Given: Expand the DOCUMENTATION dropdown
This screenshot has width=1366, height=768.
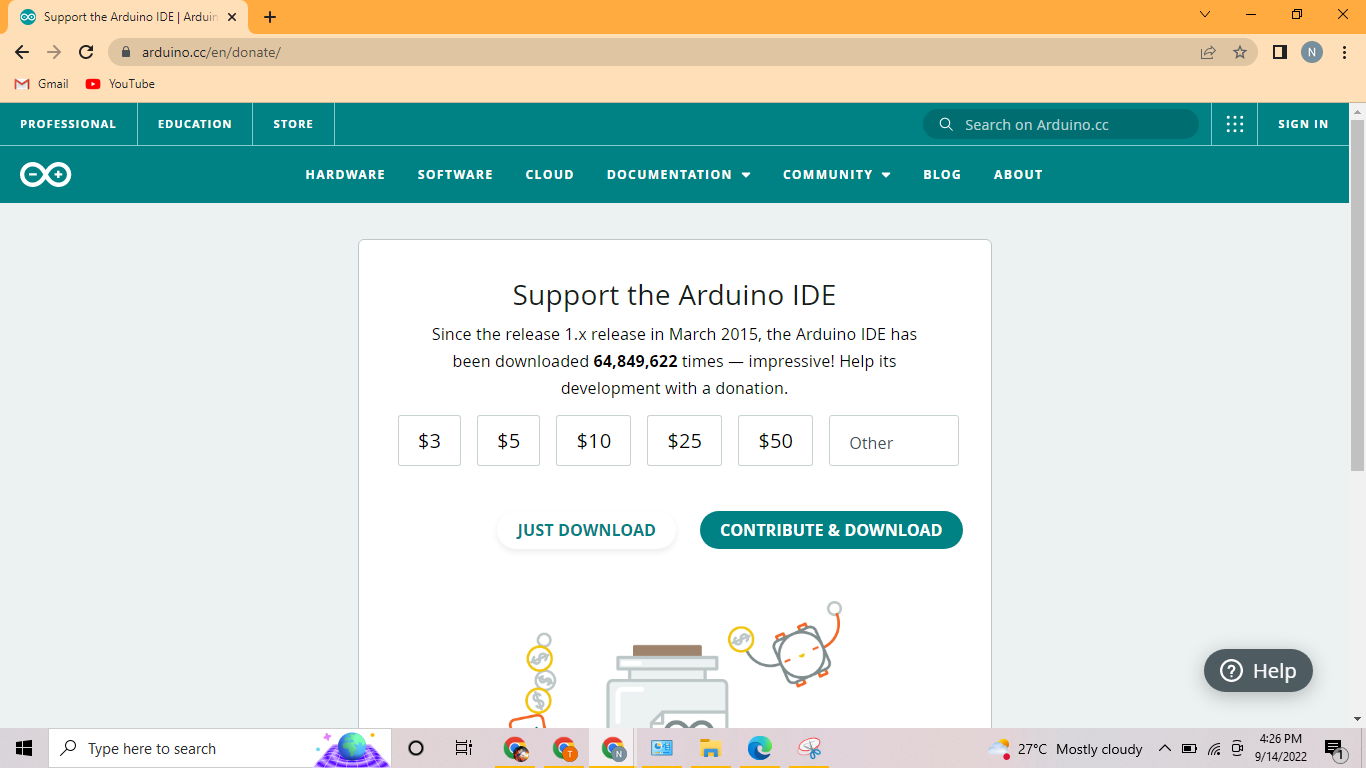Looking at the screenshot, I should [x=678, y=175].
